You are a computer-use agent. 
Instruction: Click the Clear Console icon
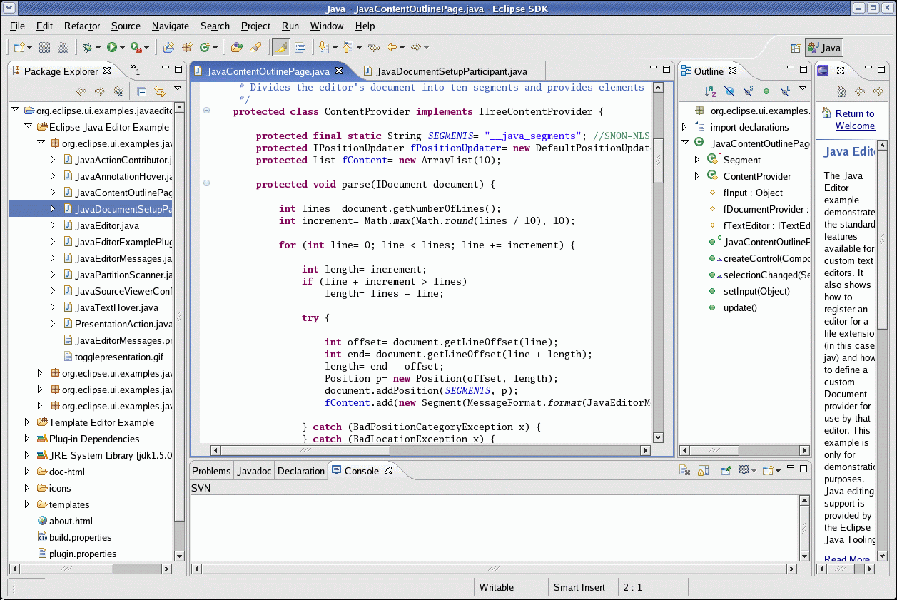coord(684,470)
